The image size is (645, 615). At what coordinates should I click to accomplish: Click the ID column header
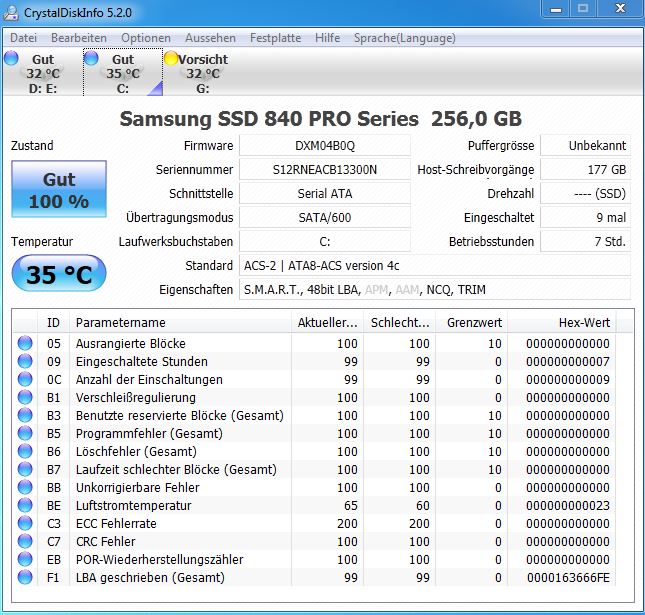point(53,323)
